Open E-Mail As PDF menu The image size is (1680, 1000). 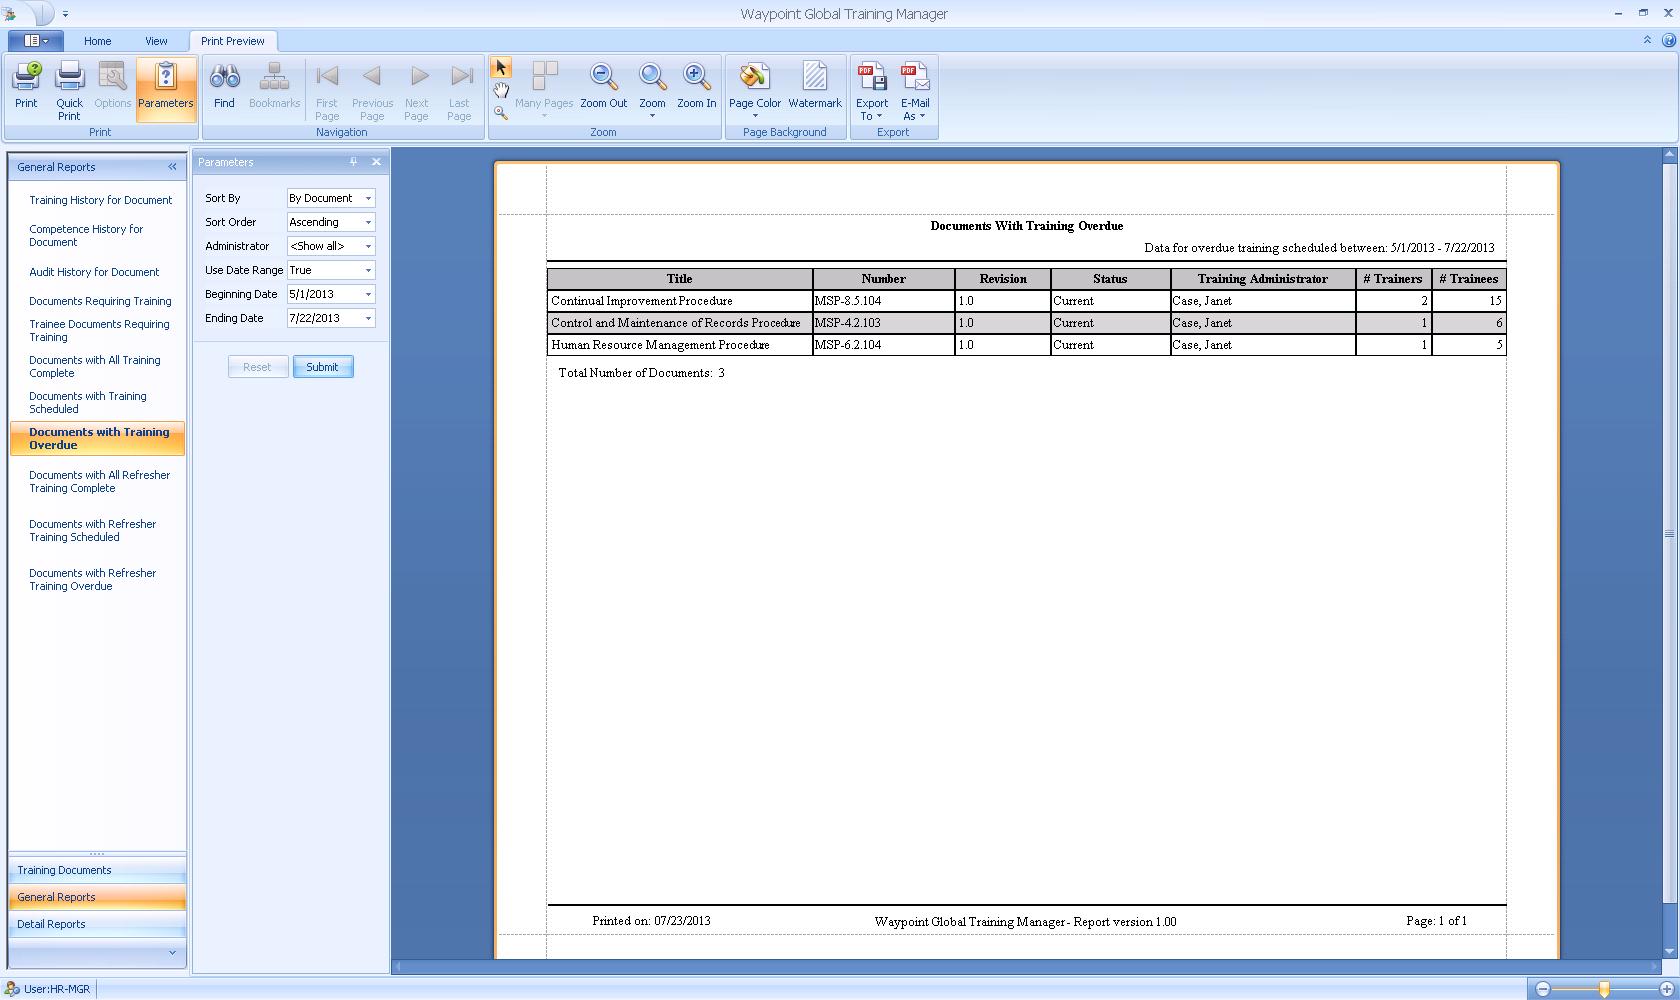point(915,90)
